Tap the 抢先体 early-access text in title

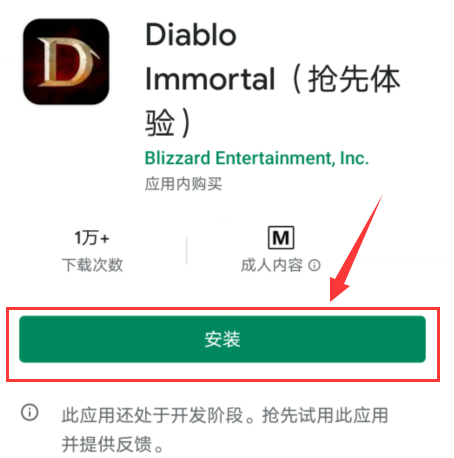pyautogui.click(x=354, y=79)
